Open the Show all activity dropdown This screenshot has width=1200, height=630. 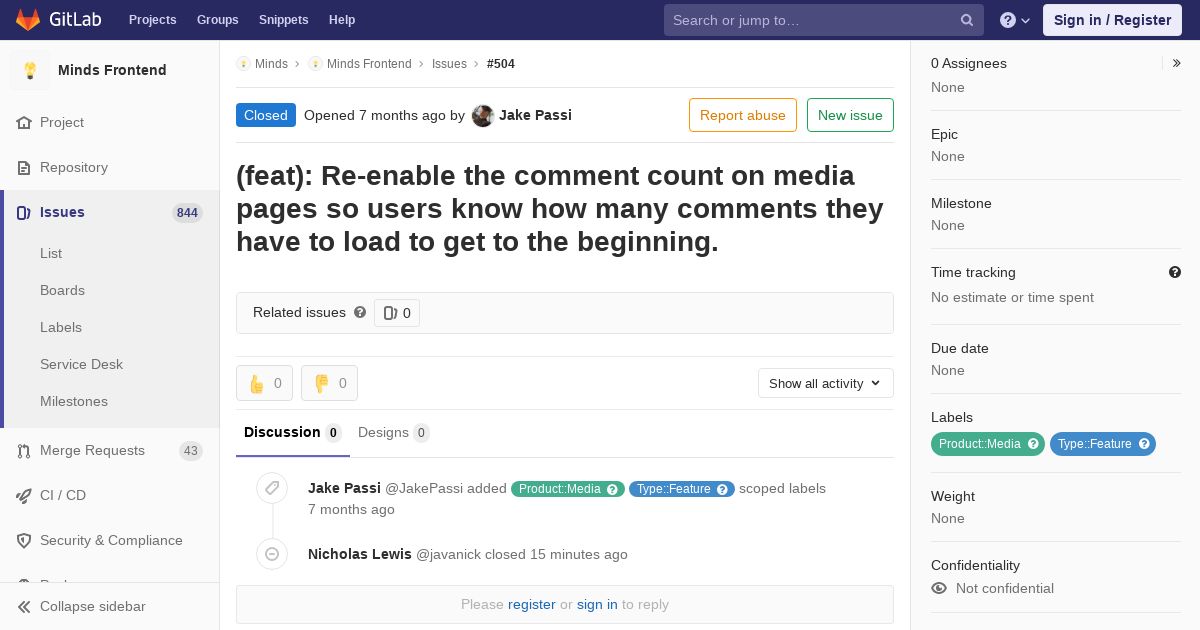coord(825,383)
